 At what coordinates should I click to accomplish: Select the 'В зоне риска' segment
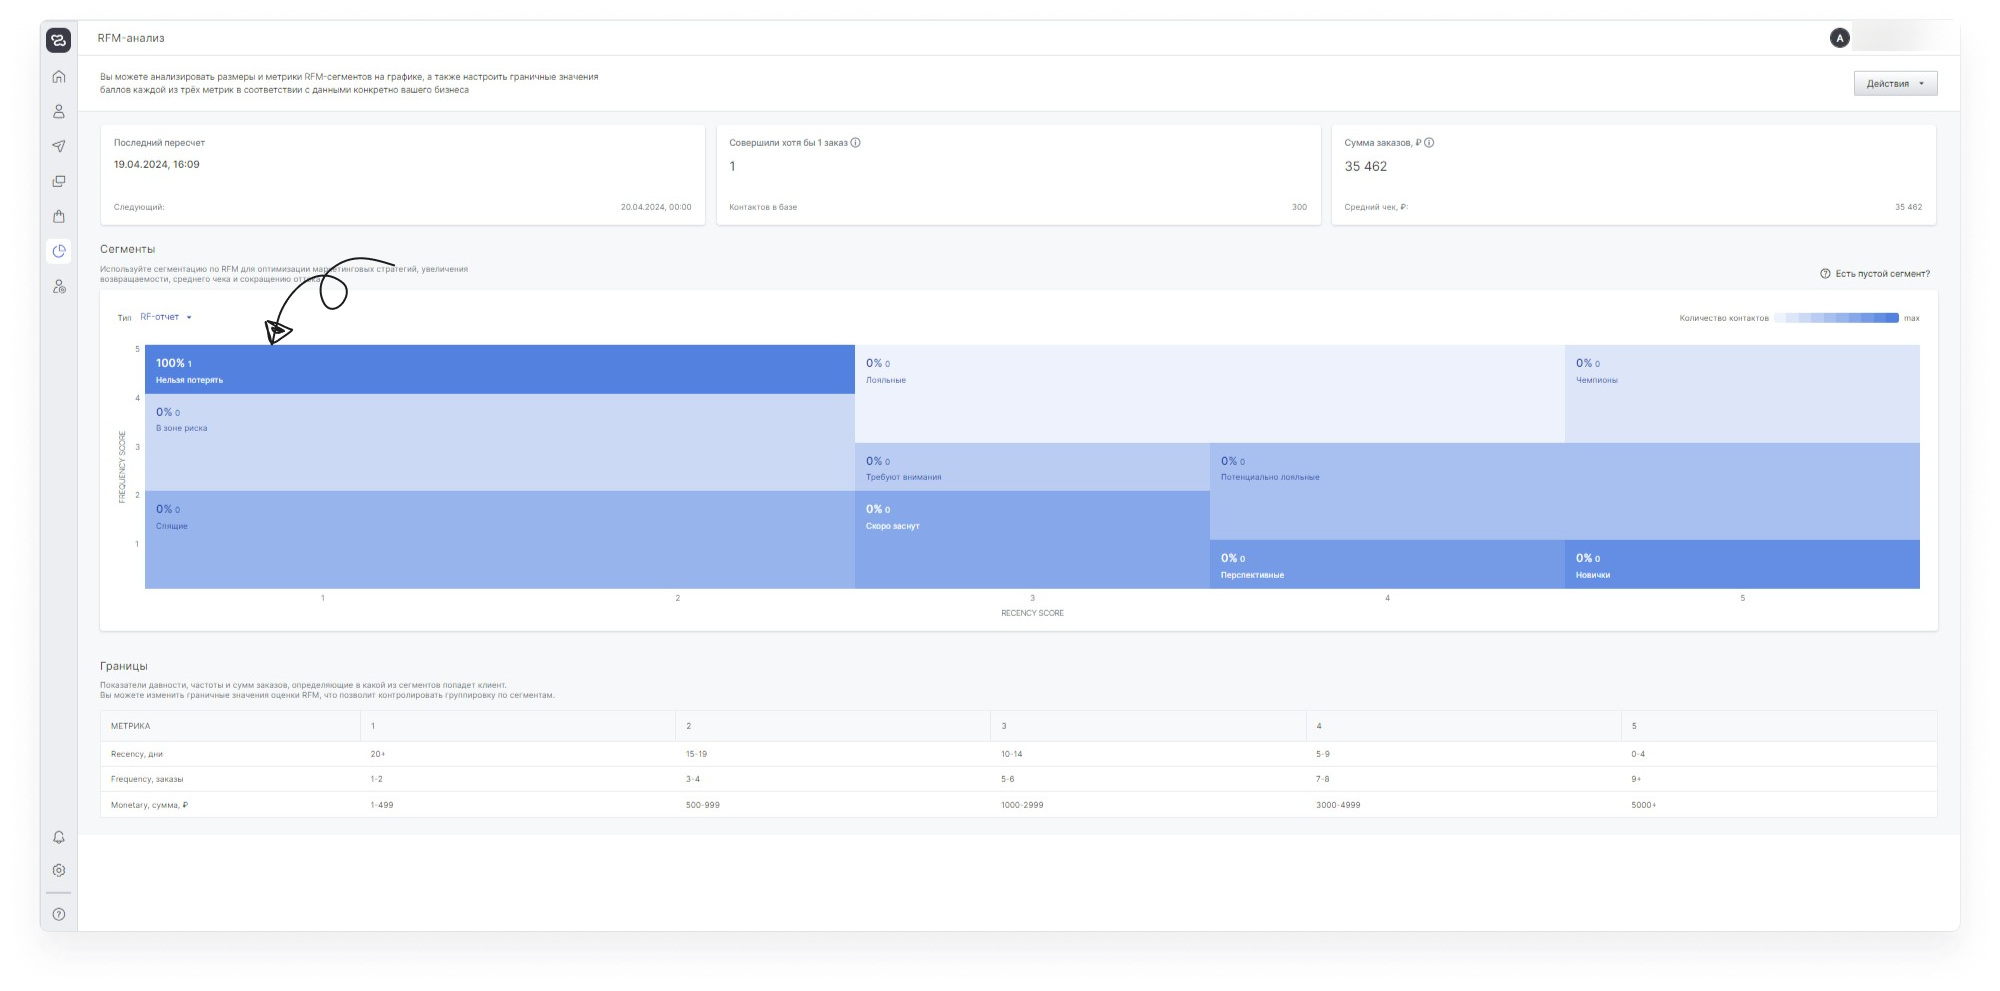point(500,442)
